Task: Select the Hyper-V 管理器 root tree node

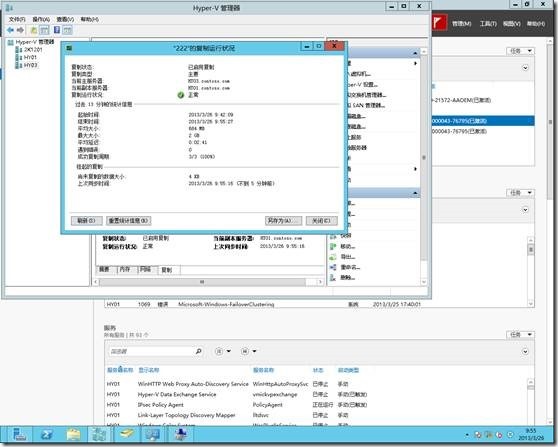Action: pos(35,42)
